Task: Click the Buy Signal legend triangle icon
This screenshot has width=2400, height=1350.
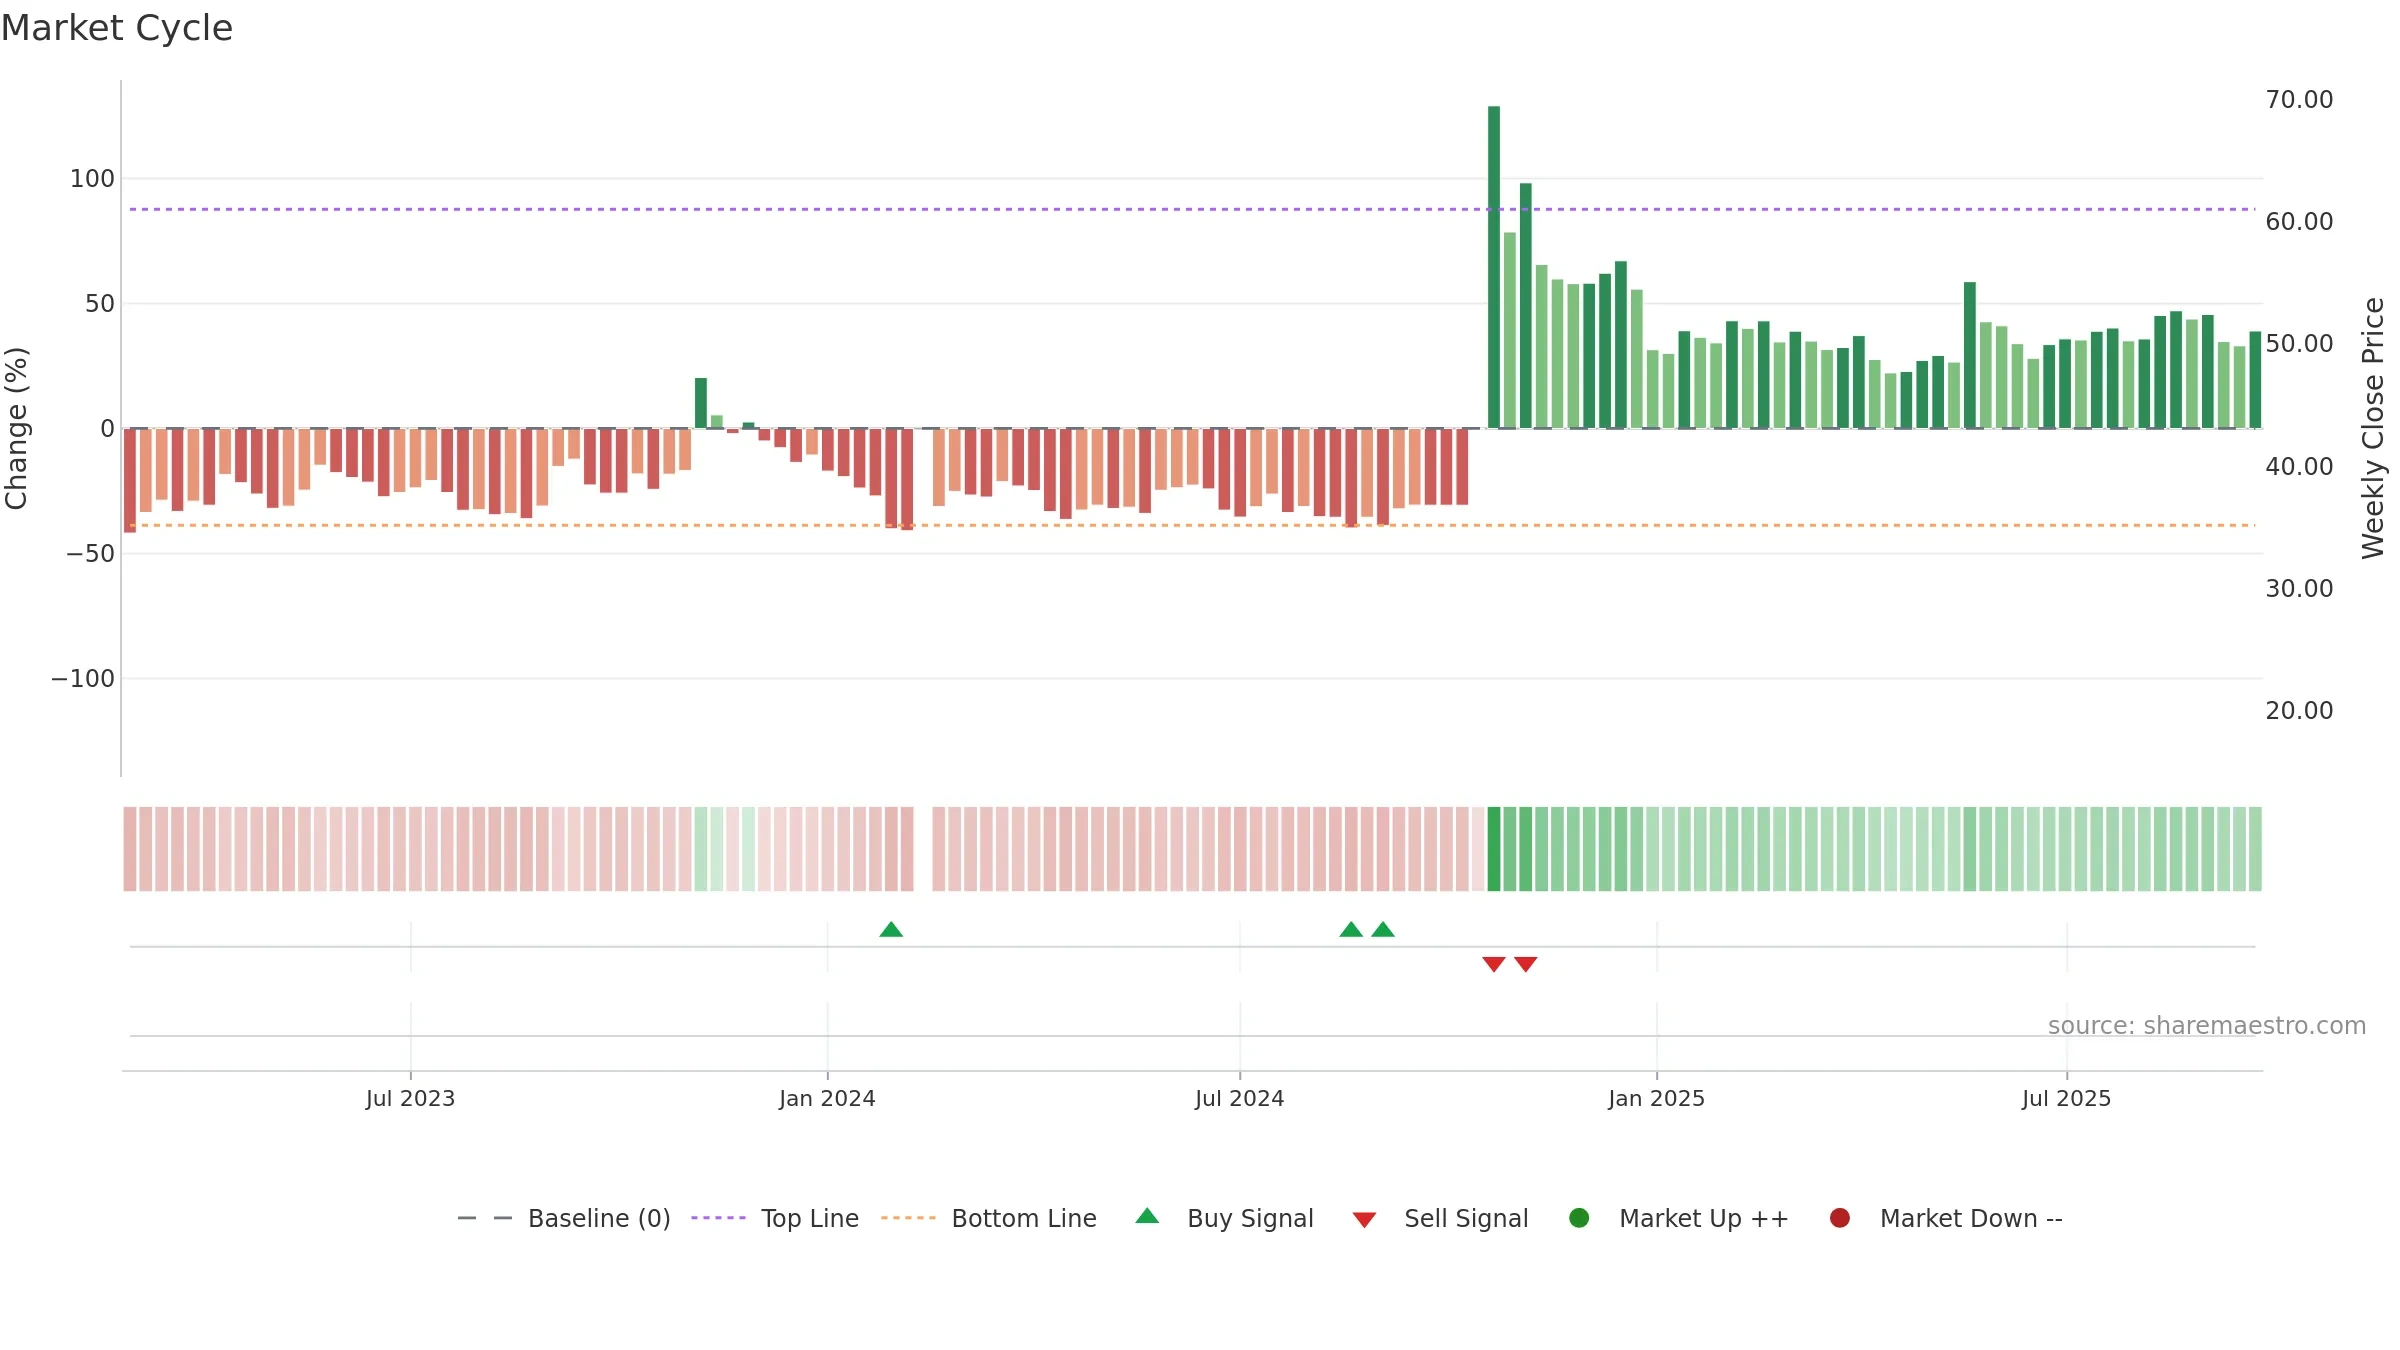Action: pos(1147,1216)
